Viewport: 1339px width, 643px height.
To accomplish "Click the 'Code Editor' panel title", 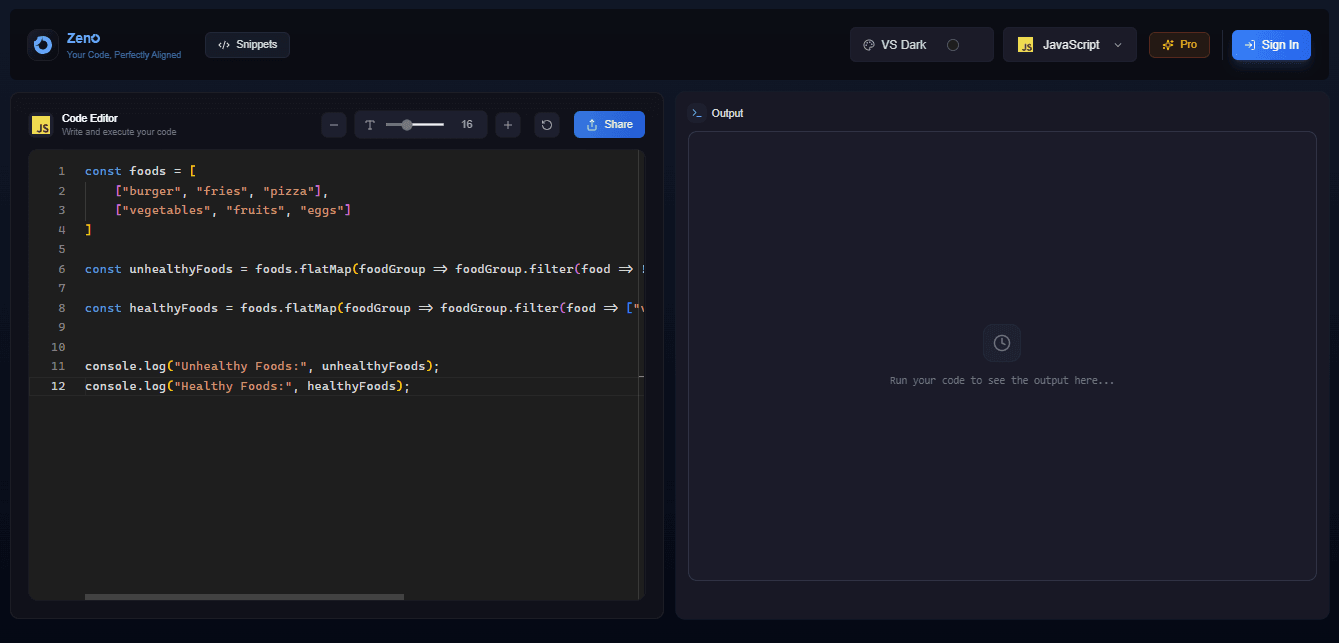I will click(x=90, y=118).
